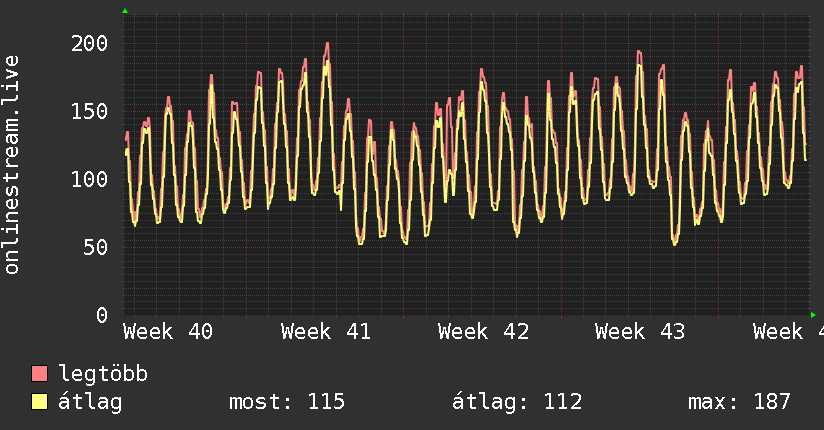Click the 200 y-axis tick label
Screen dimensions: 824x430
89,43
